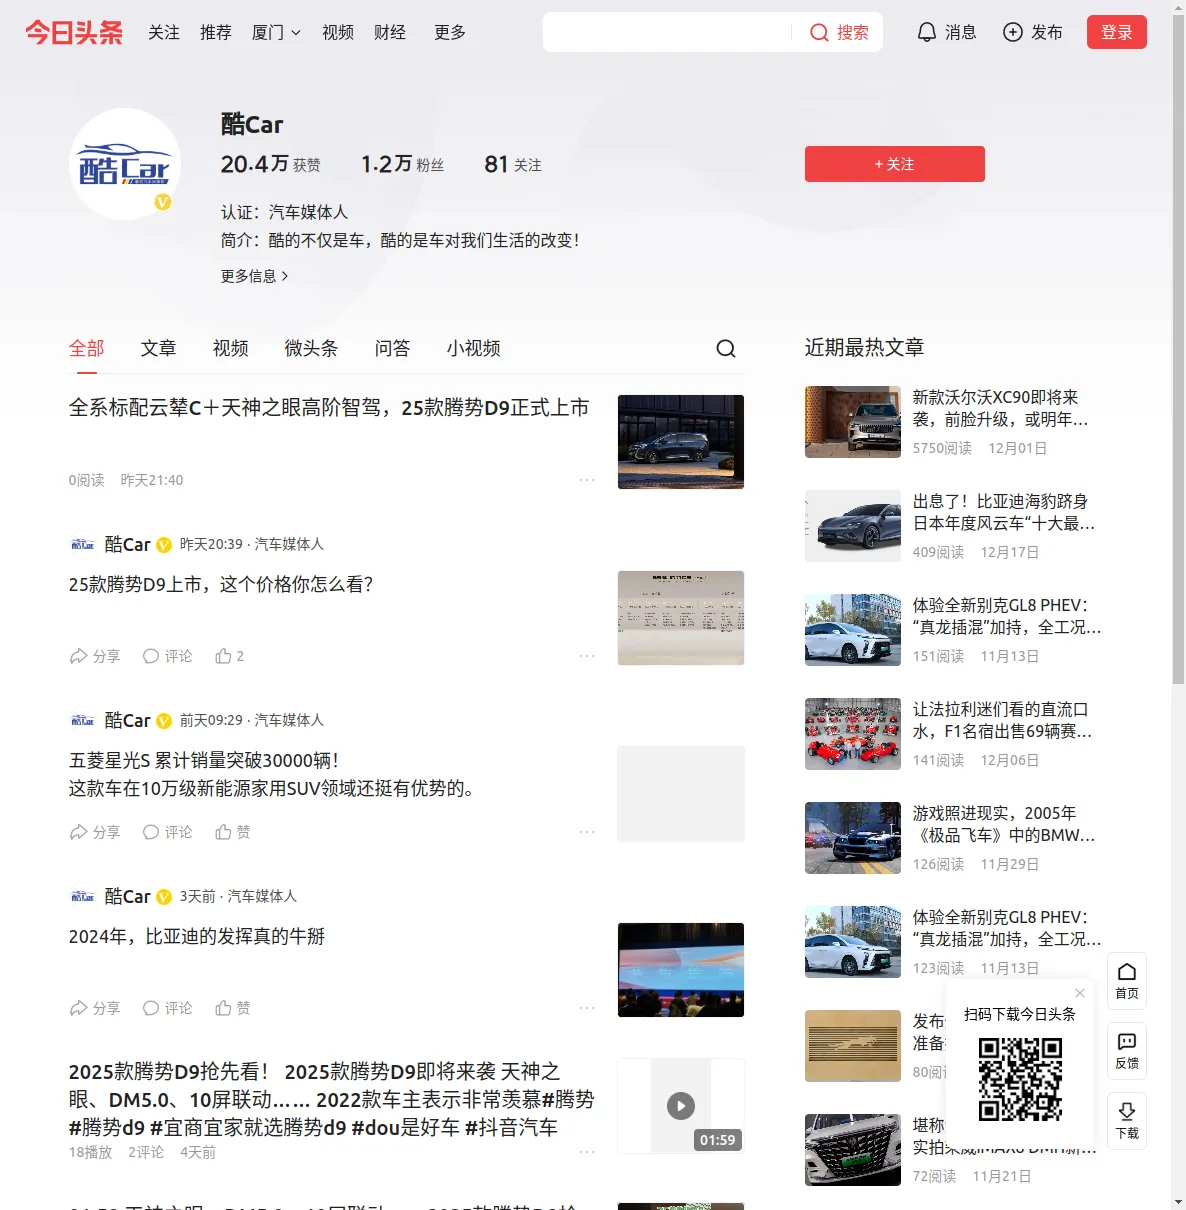
Task: Click the 下载 download floating button
Action: click(x=1127, y=1121)
